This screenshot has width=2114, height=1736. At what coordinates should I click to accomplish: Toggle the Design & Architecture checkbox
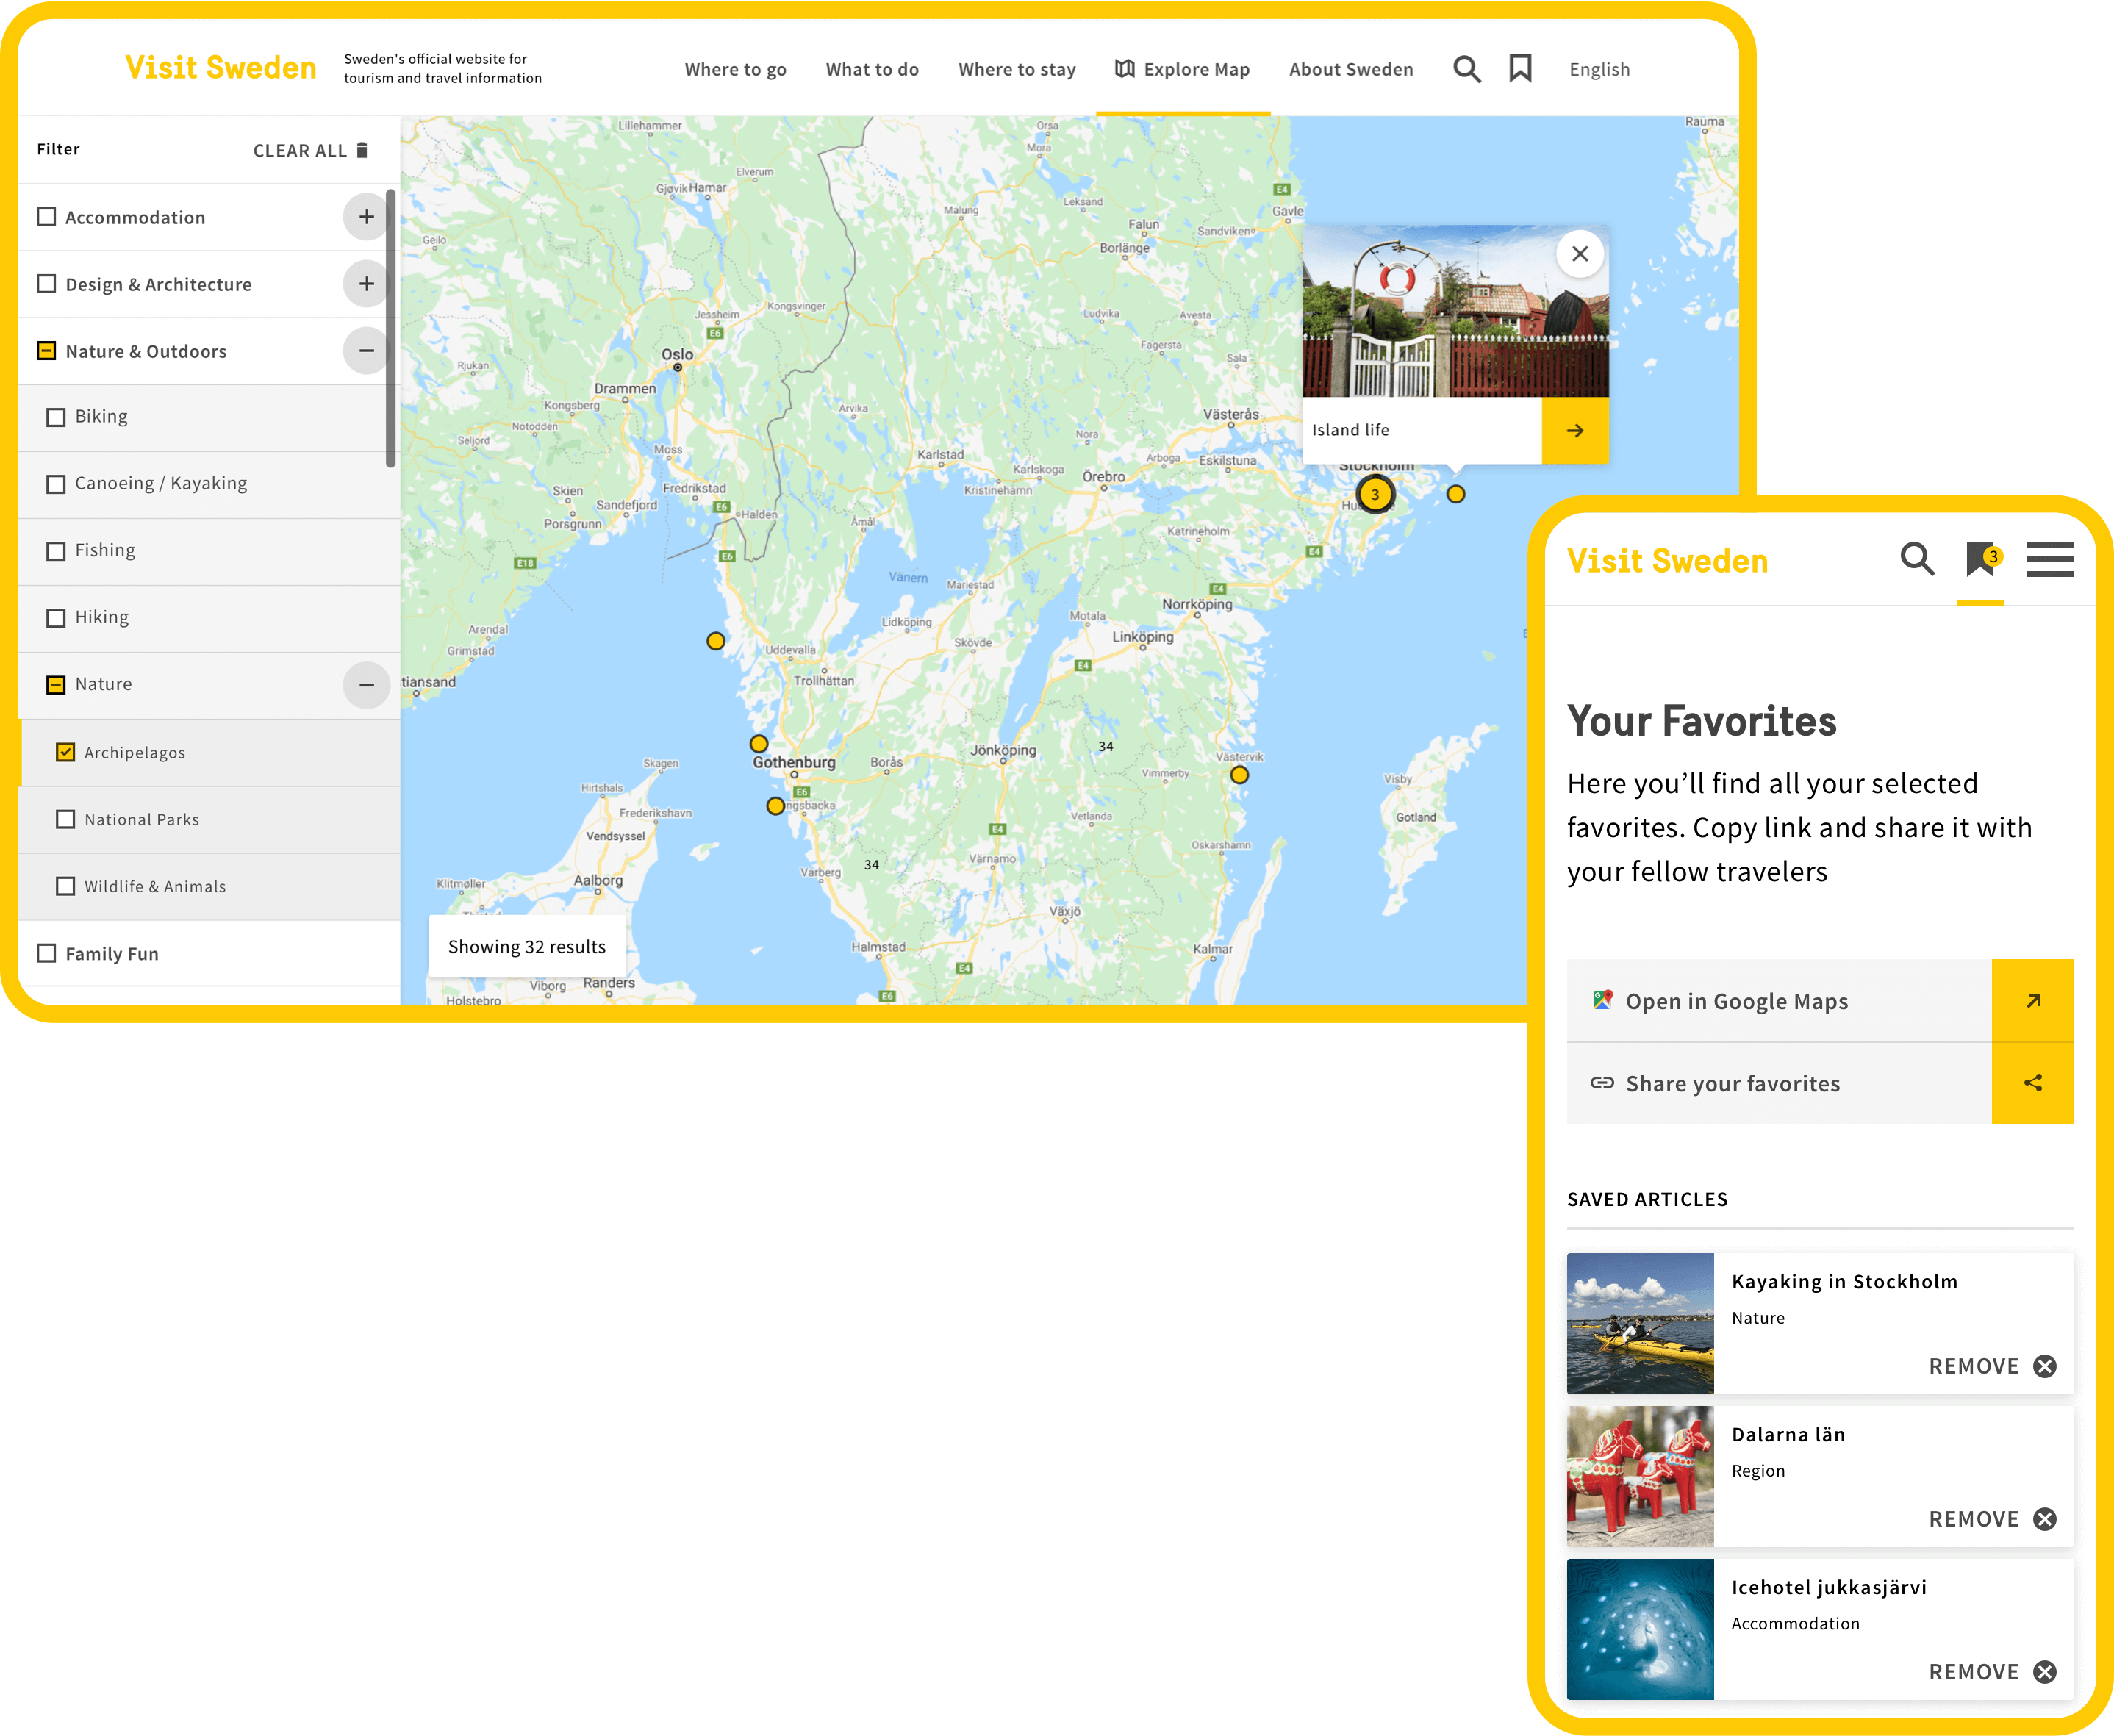click(x=46, y=284)
